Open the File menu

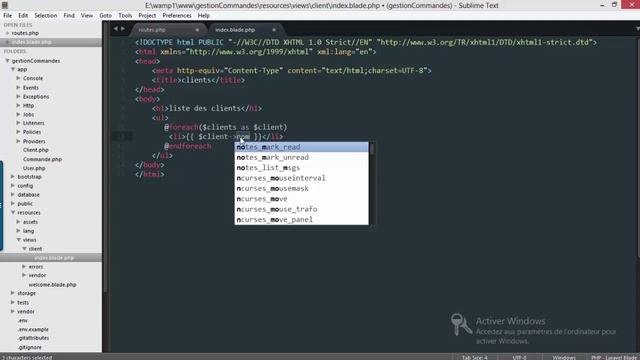click(7, 16)
